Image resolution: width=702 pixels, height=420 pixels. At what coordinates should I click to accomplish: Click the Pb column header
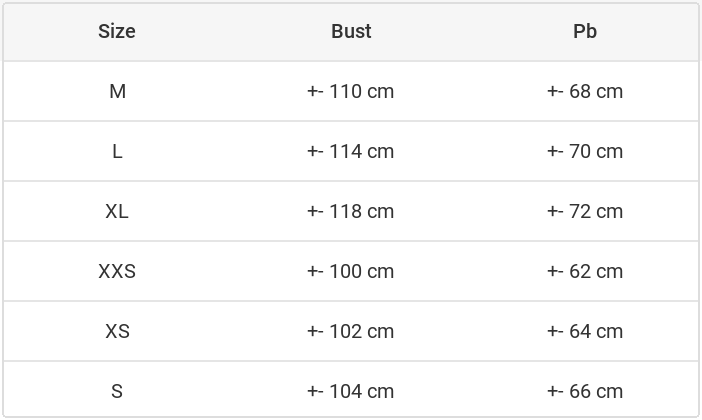(585, 31)
